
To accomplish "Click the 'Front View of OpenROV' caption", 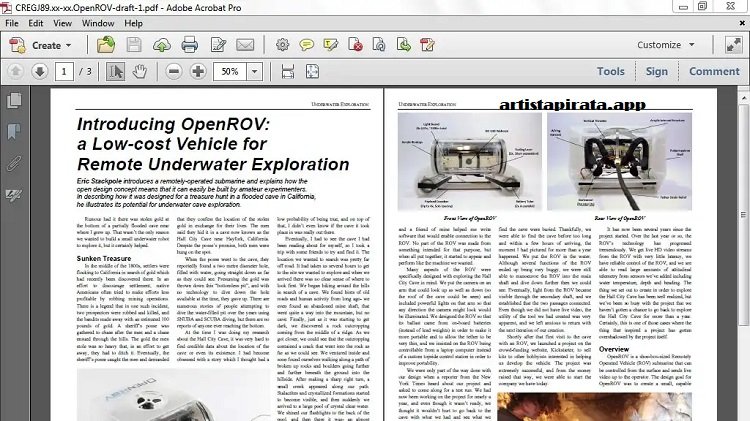I will tap(470, 218).
